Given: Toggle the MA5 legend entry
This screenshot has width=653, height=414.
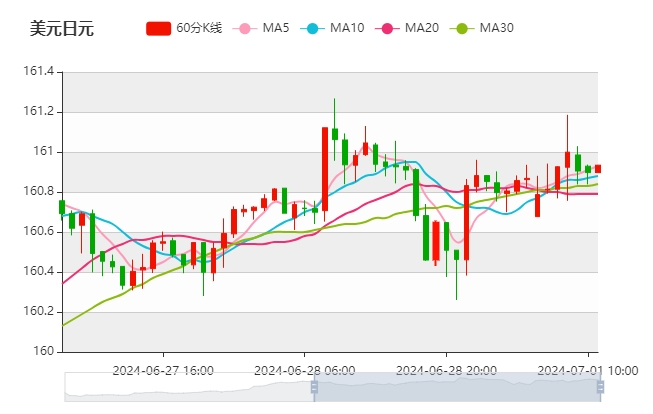Looking at the screenshot, I should [261, 28].
